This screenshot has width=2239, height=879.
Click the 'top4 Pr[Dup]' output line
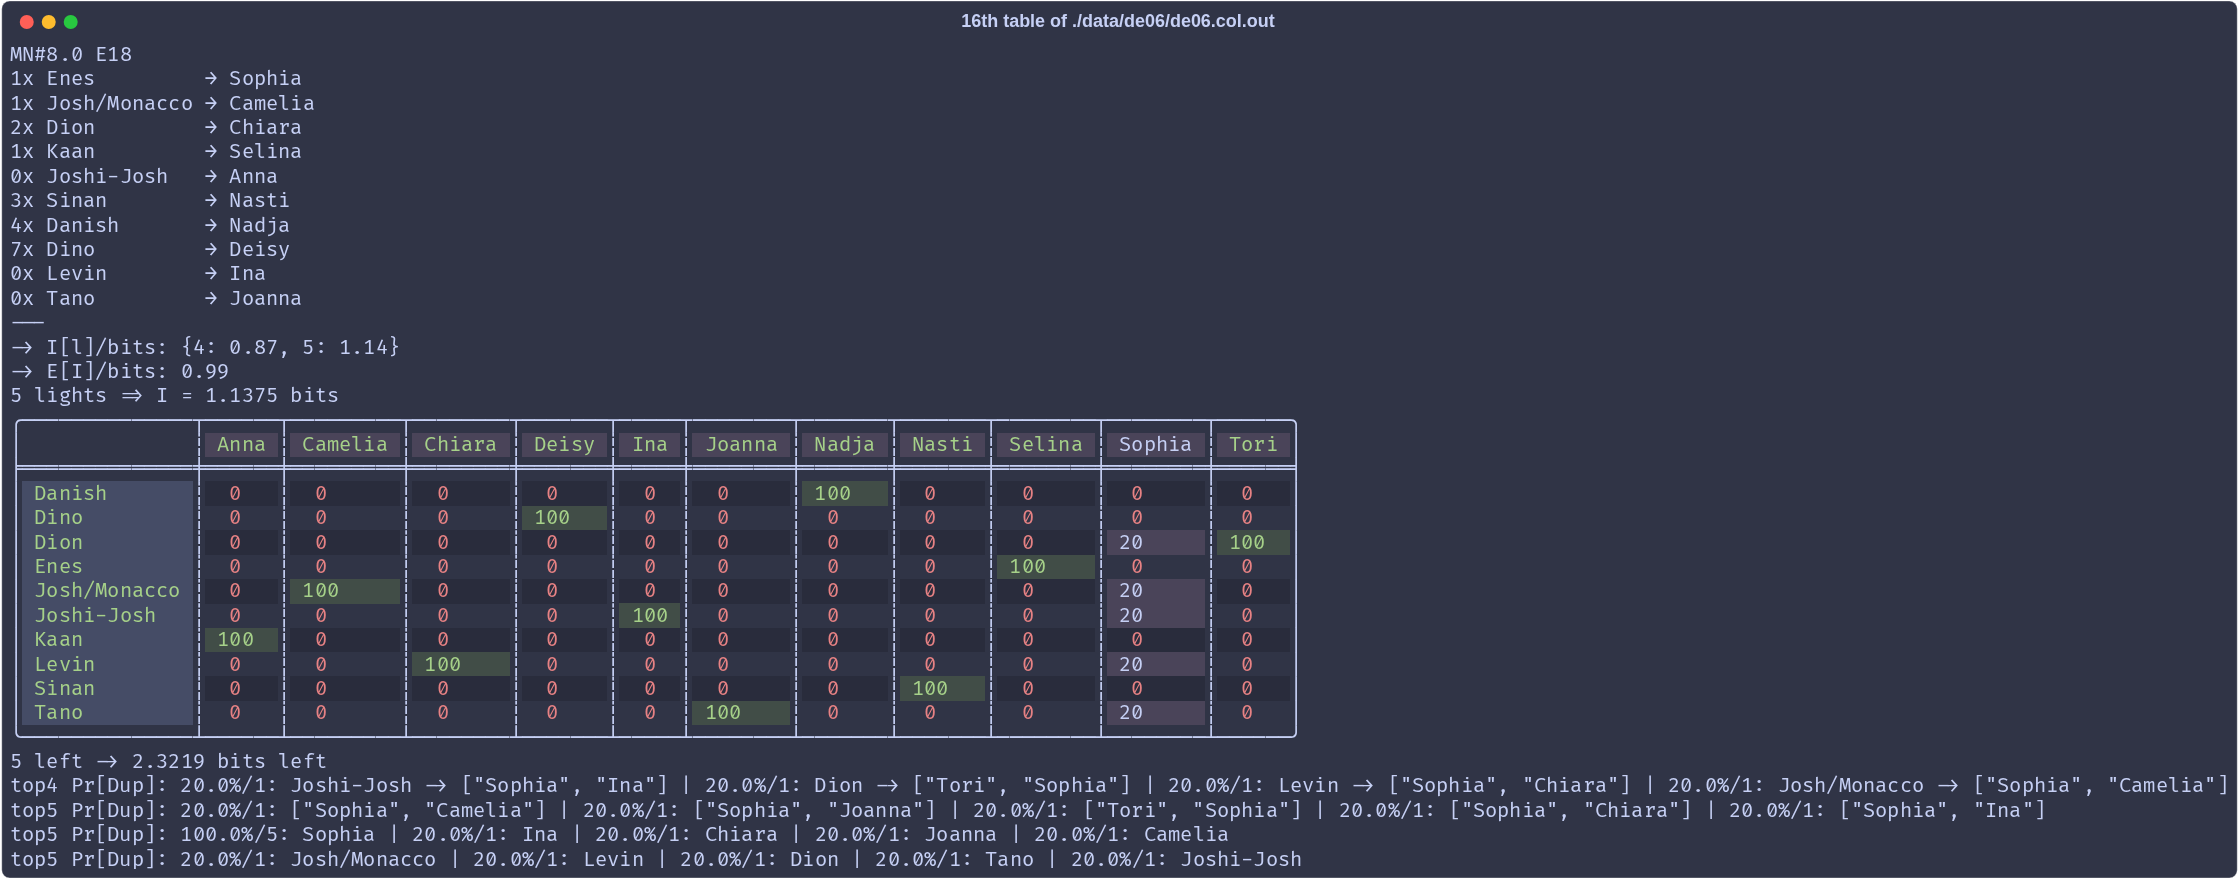pos(1119,785)
